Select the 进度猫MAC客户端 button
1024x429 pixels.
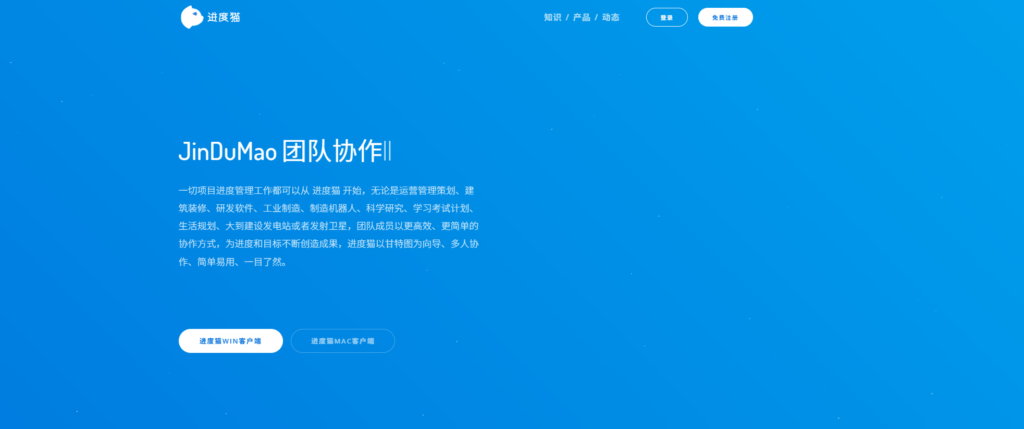pos(342,341)
